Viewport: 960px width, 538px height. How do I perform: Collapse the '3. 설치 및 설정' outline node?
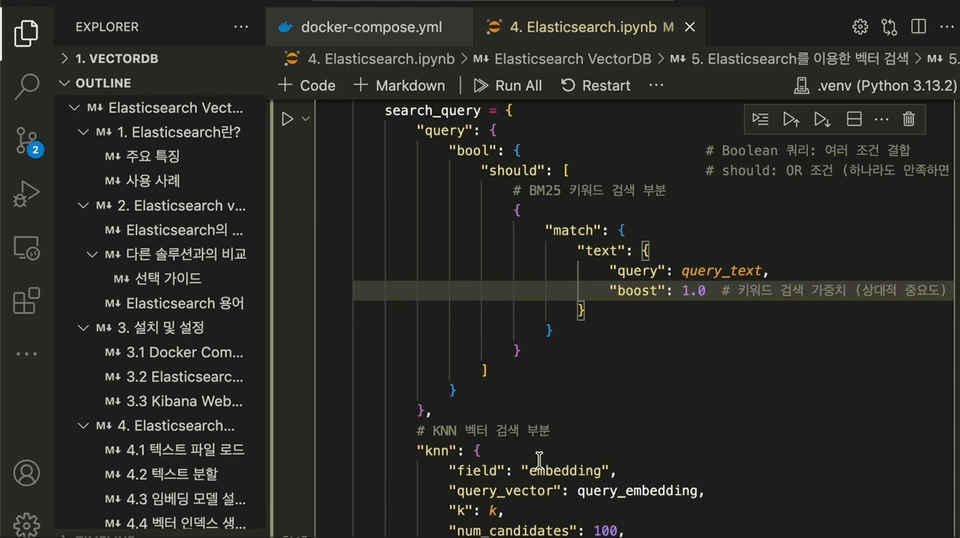pos(83,328)
